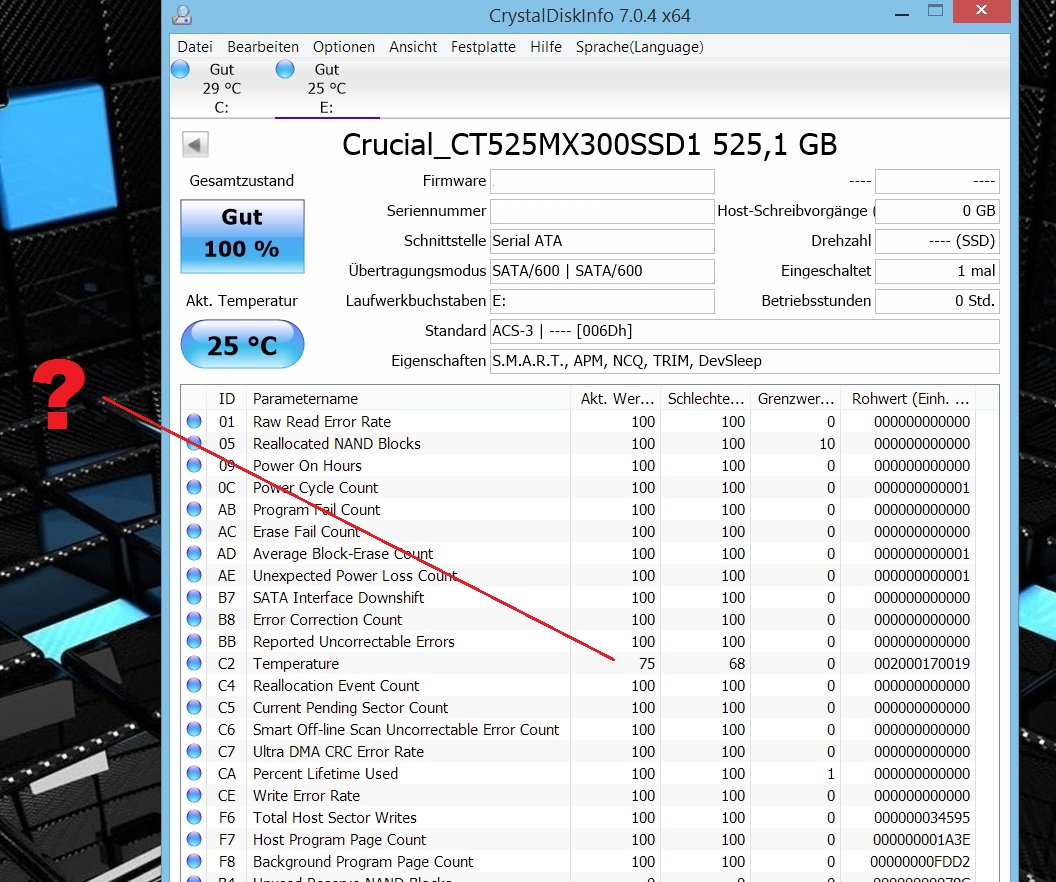Click the Eingeschaltet 1 mal field
Screen dimensions: 1056x882
click(937, 271)
